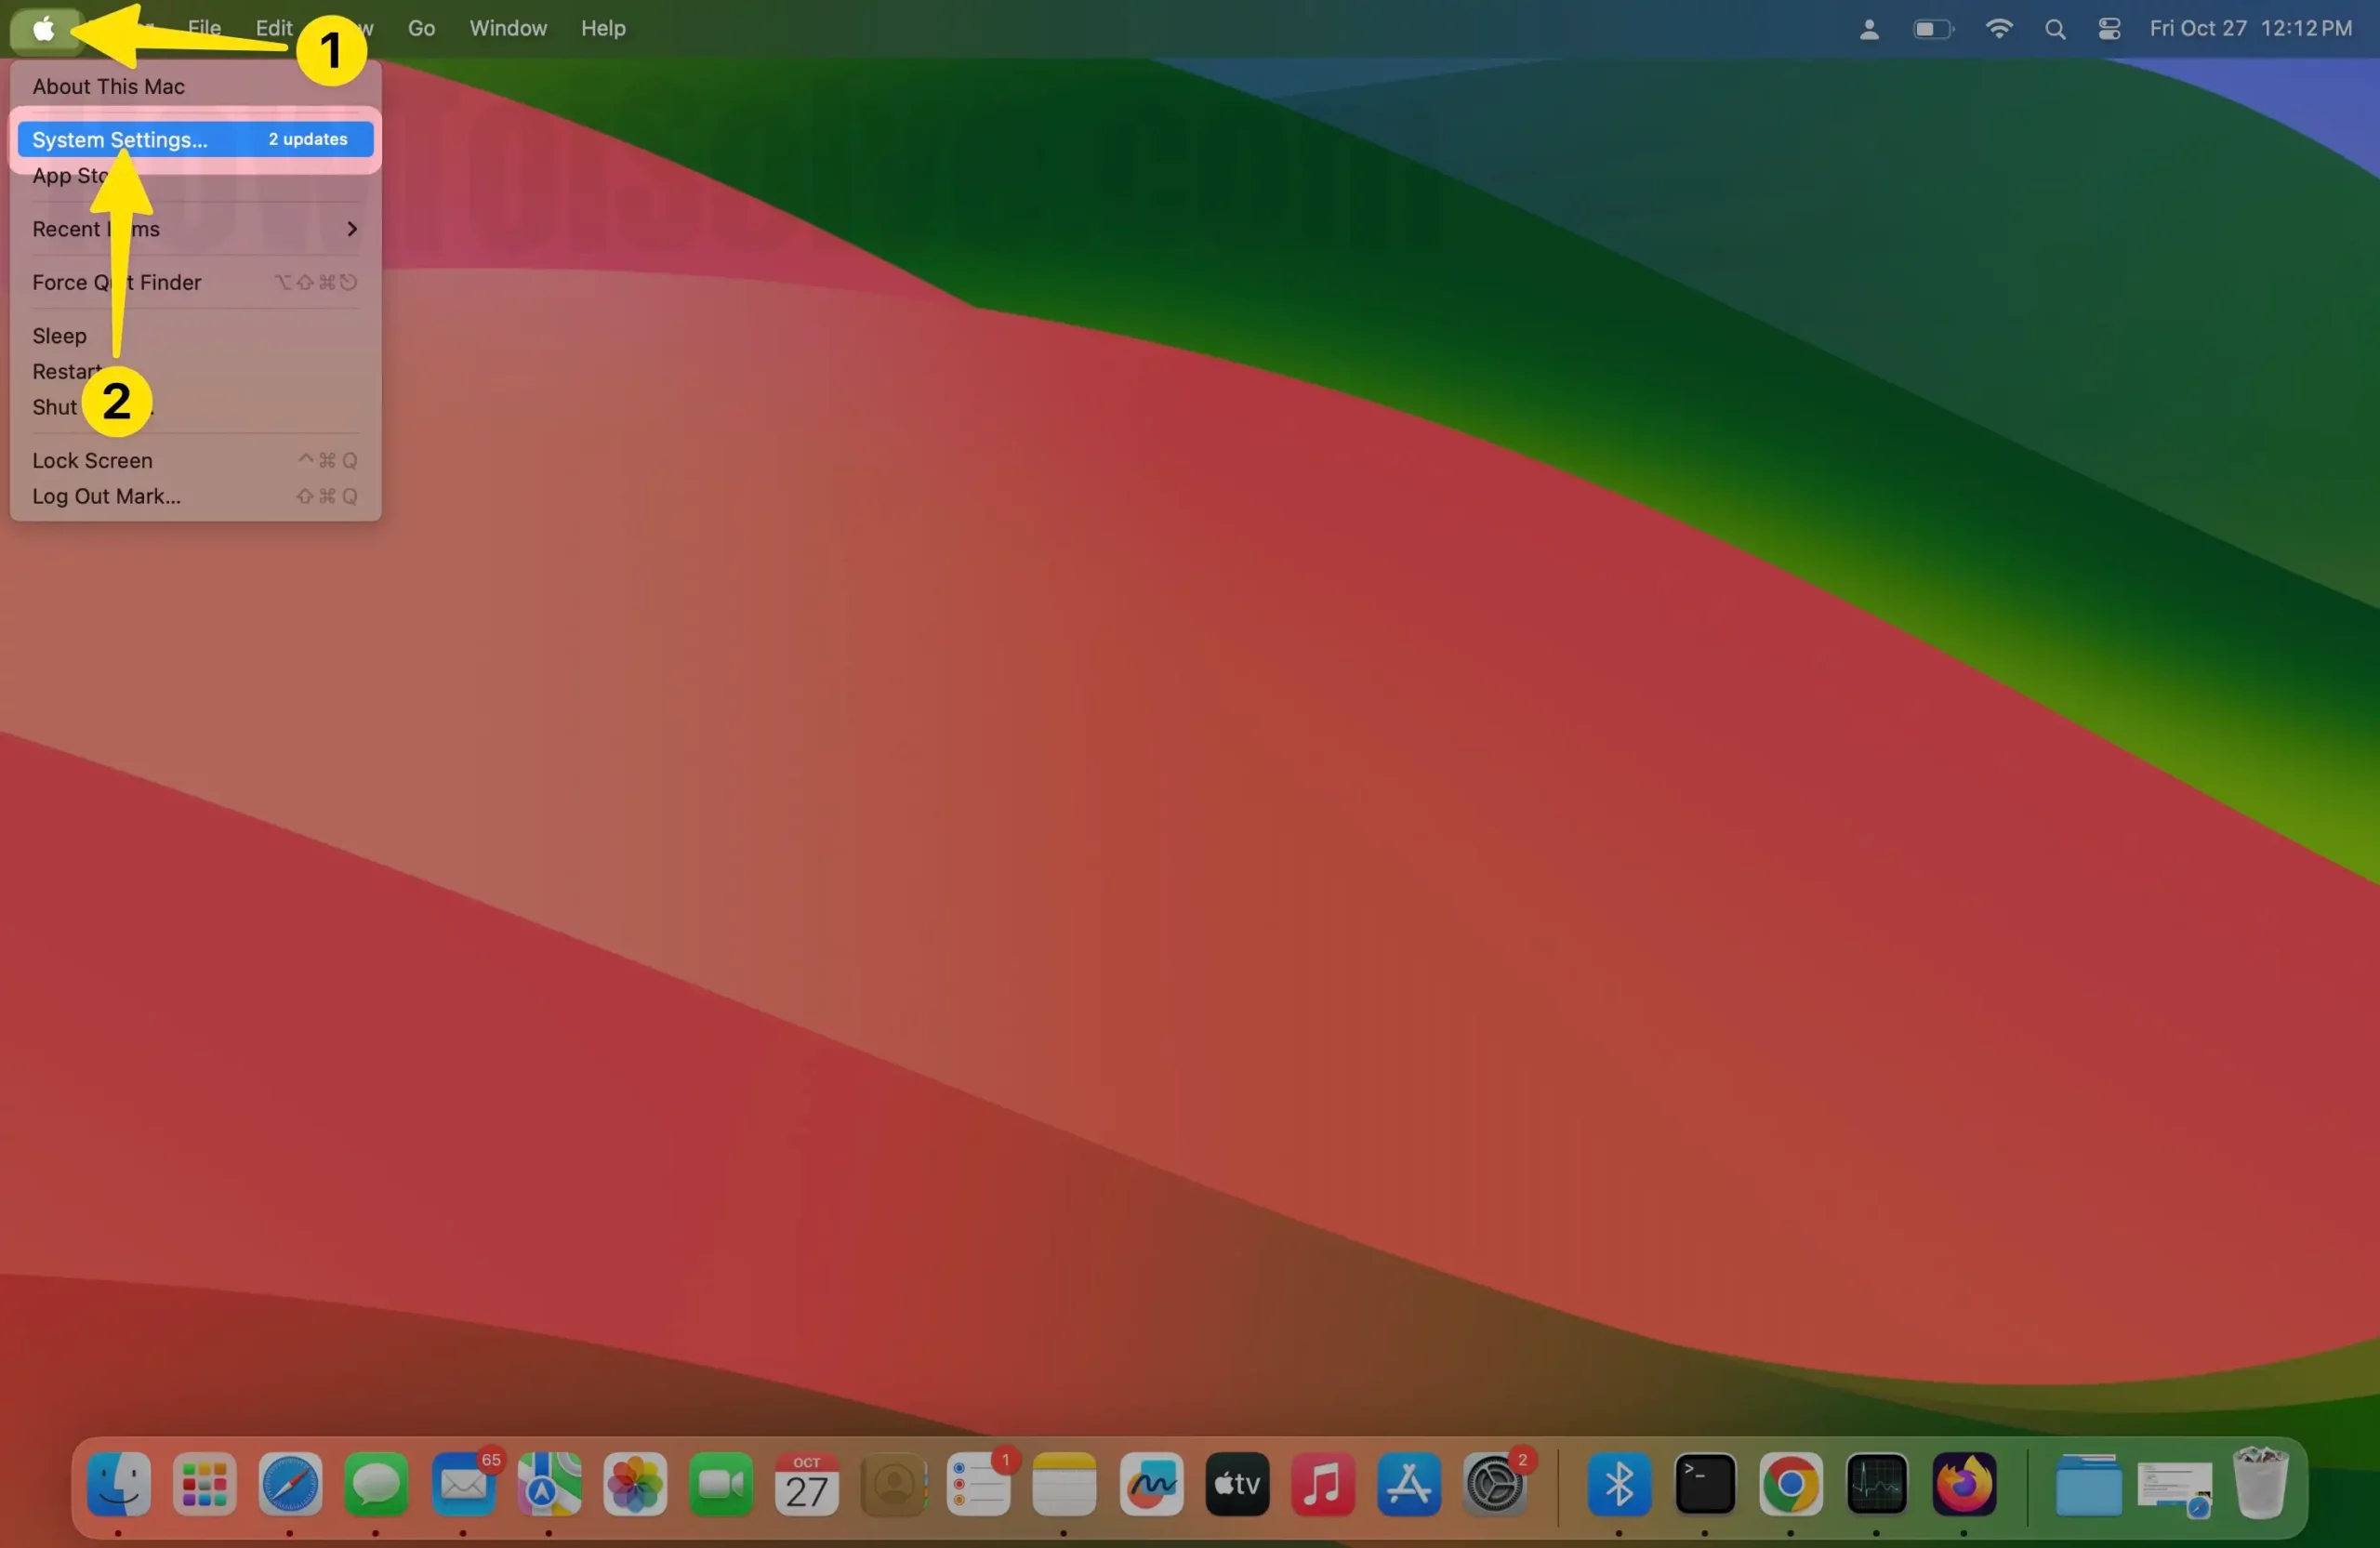The height and width of the screenshot is (1548, 2380).
Task: Open Spotlight search magnifier
Action: 2055,29
